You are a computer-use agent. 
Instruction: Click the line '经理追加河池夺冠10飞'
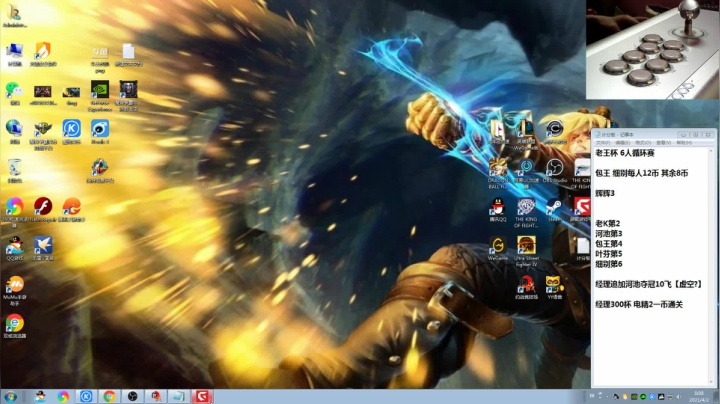633,284
